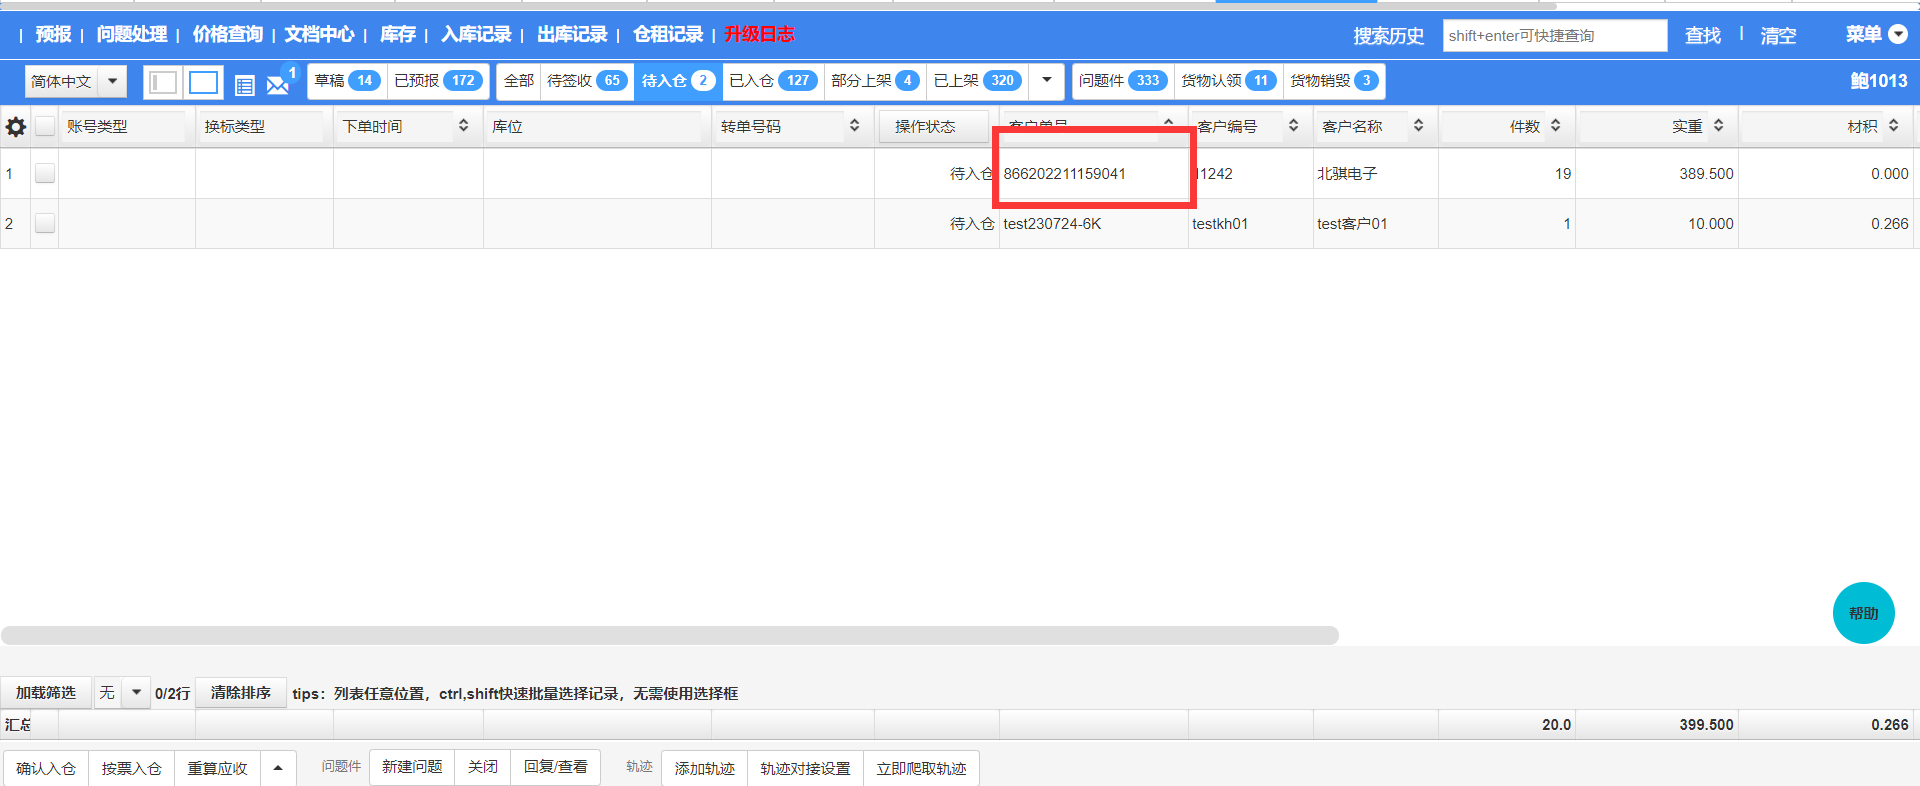
Task: Tick the select-all checkbox in the header
Action: tap(45, 126)
